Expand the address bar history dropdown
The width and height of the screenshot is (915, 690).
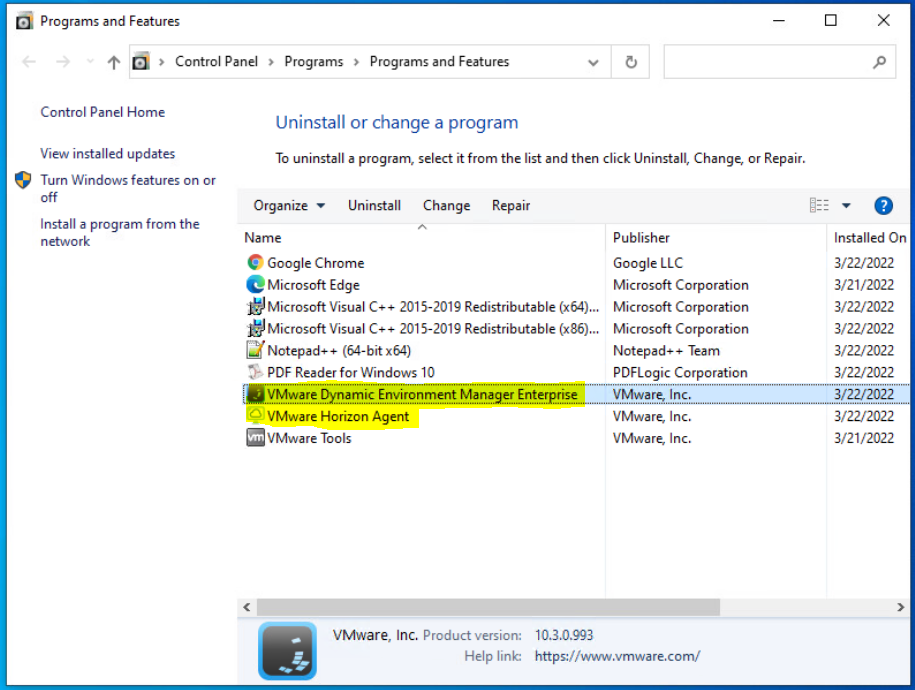(593, 62)
